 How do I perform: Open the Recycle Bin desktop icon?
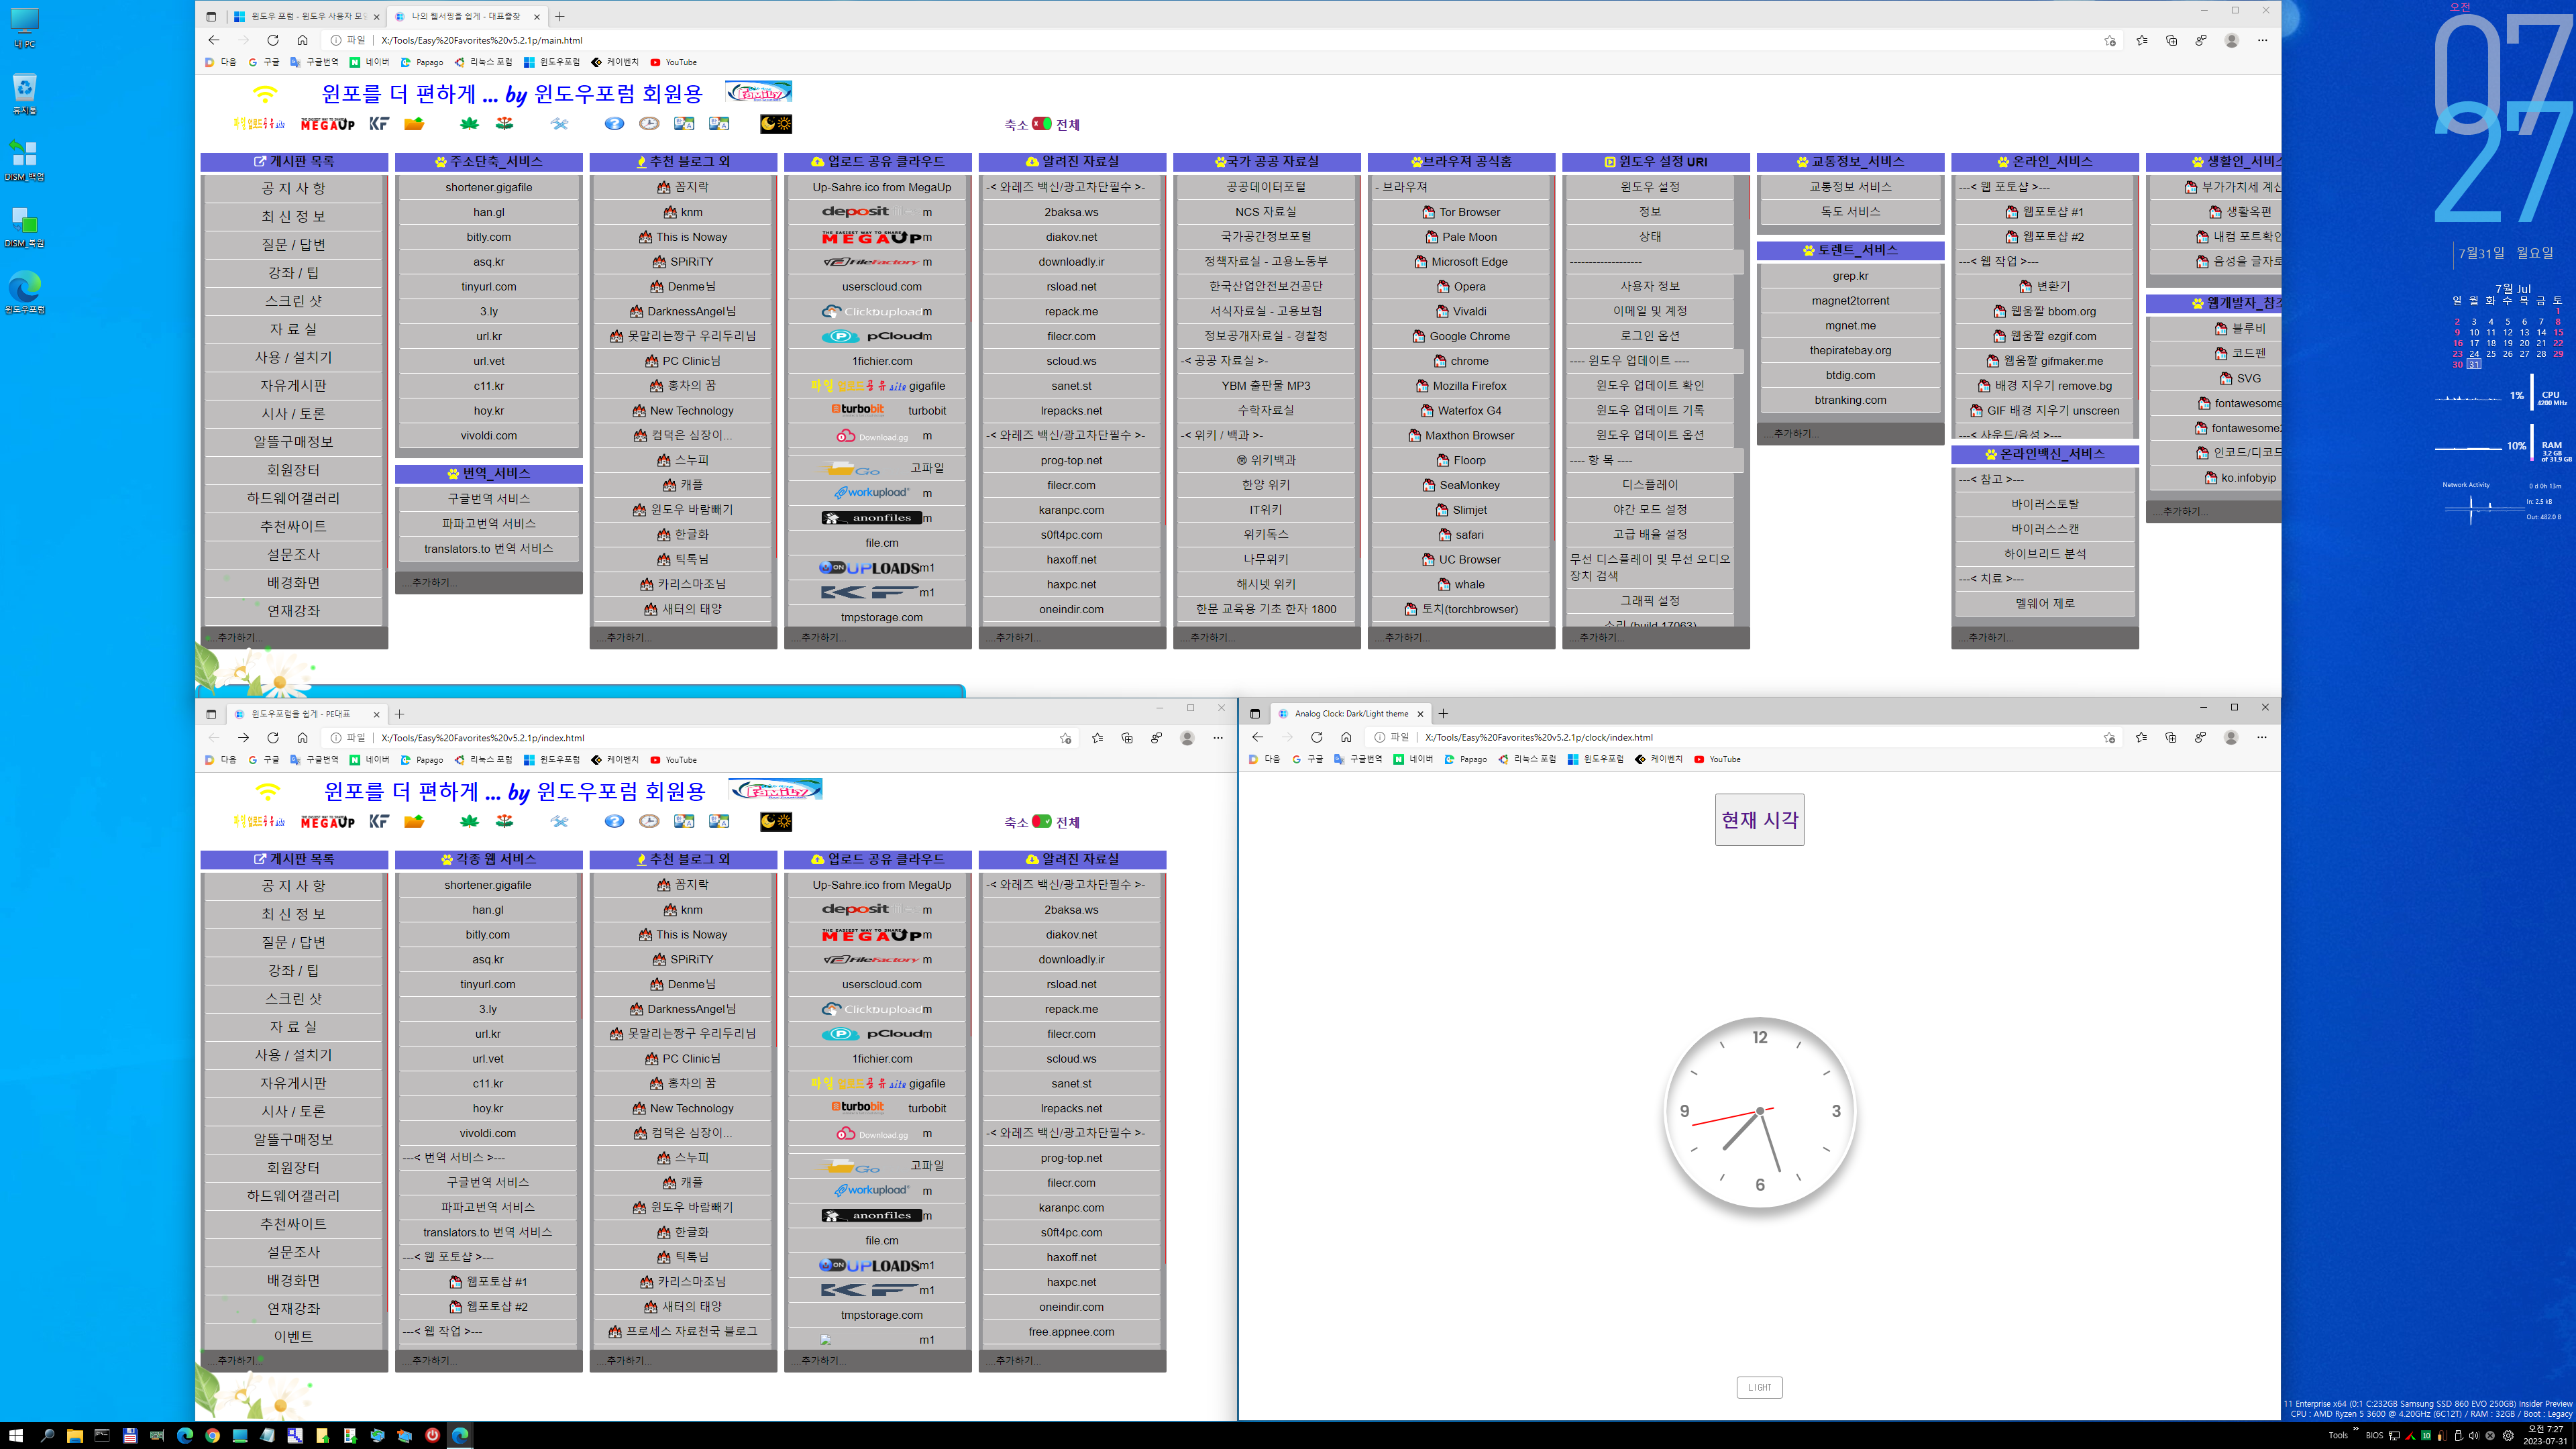[x=24, y=94]
